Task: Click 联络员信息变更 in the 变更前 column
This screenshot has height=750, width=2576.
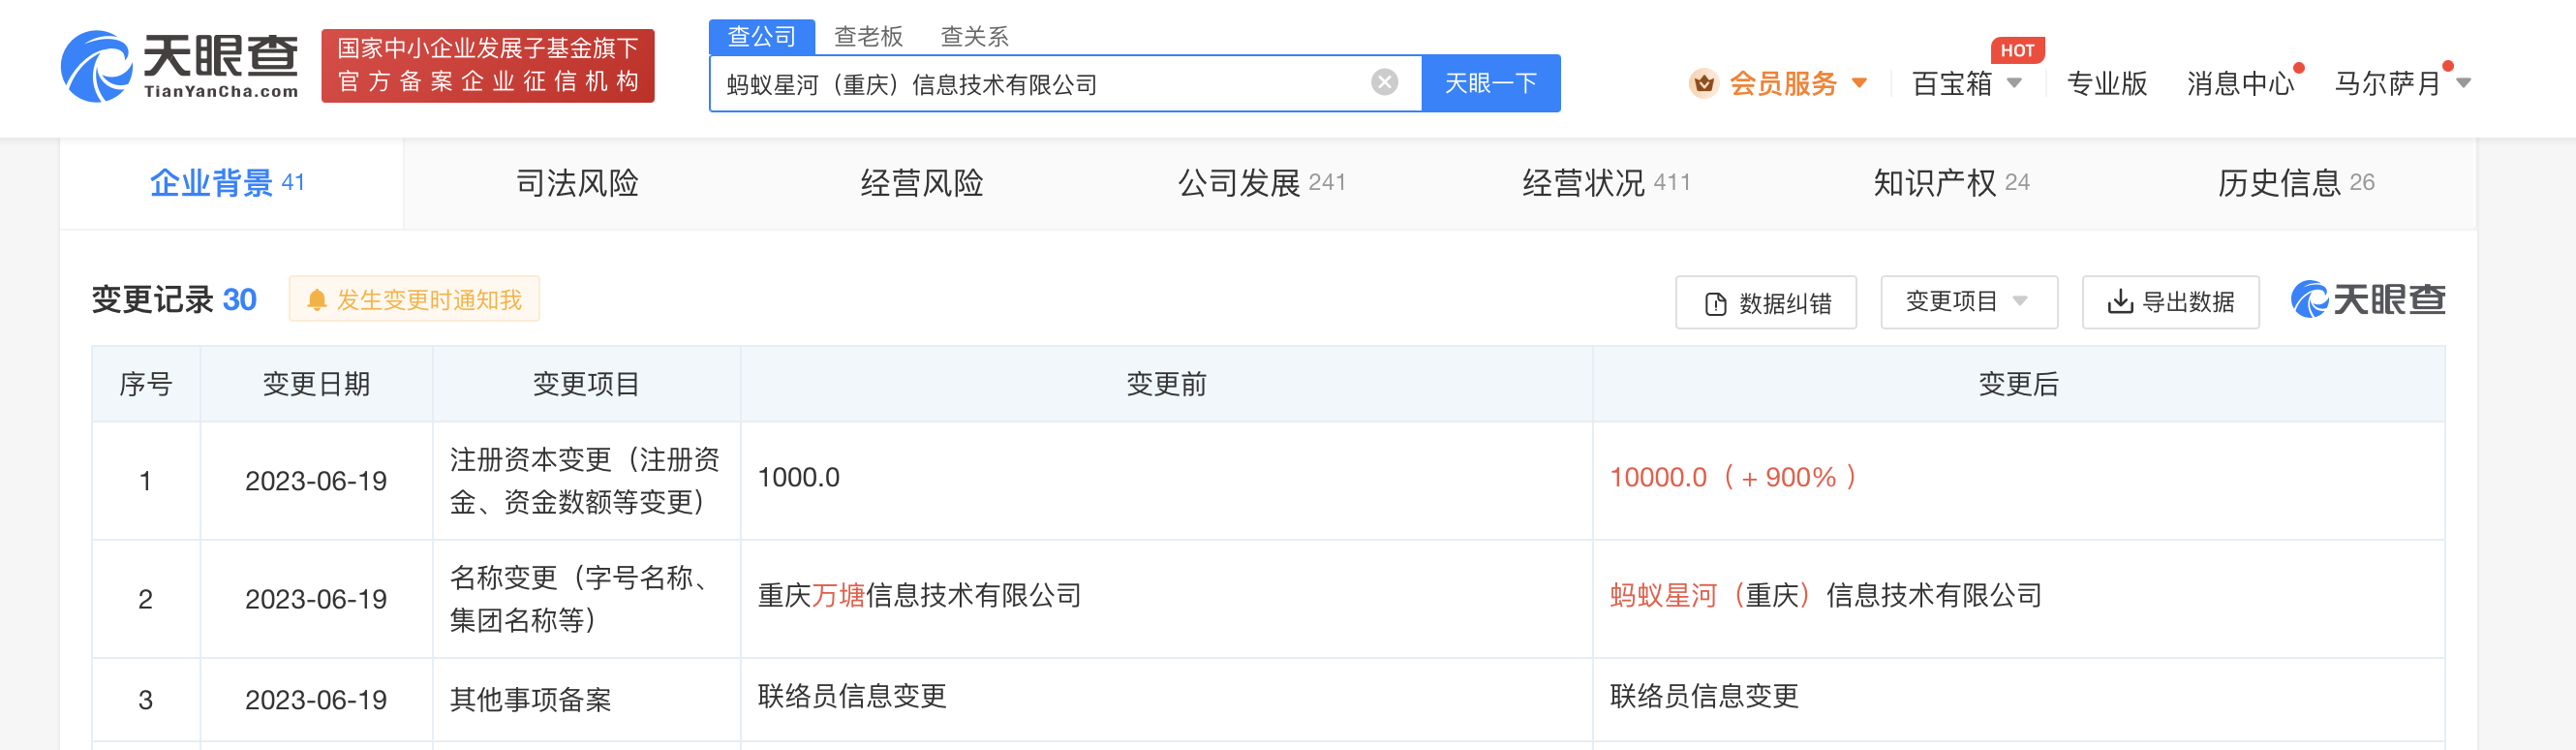Action: 852,696
